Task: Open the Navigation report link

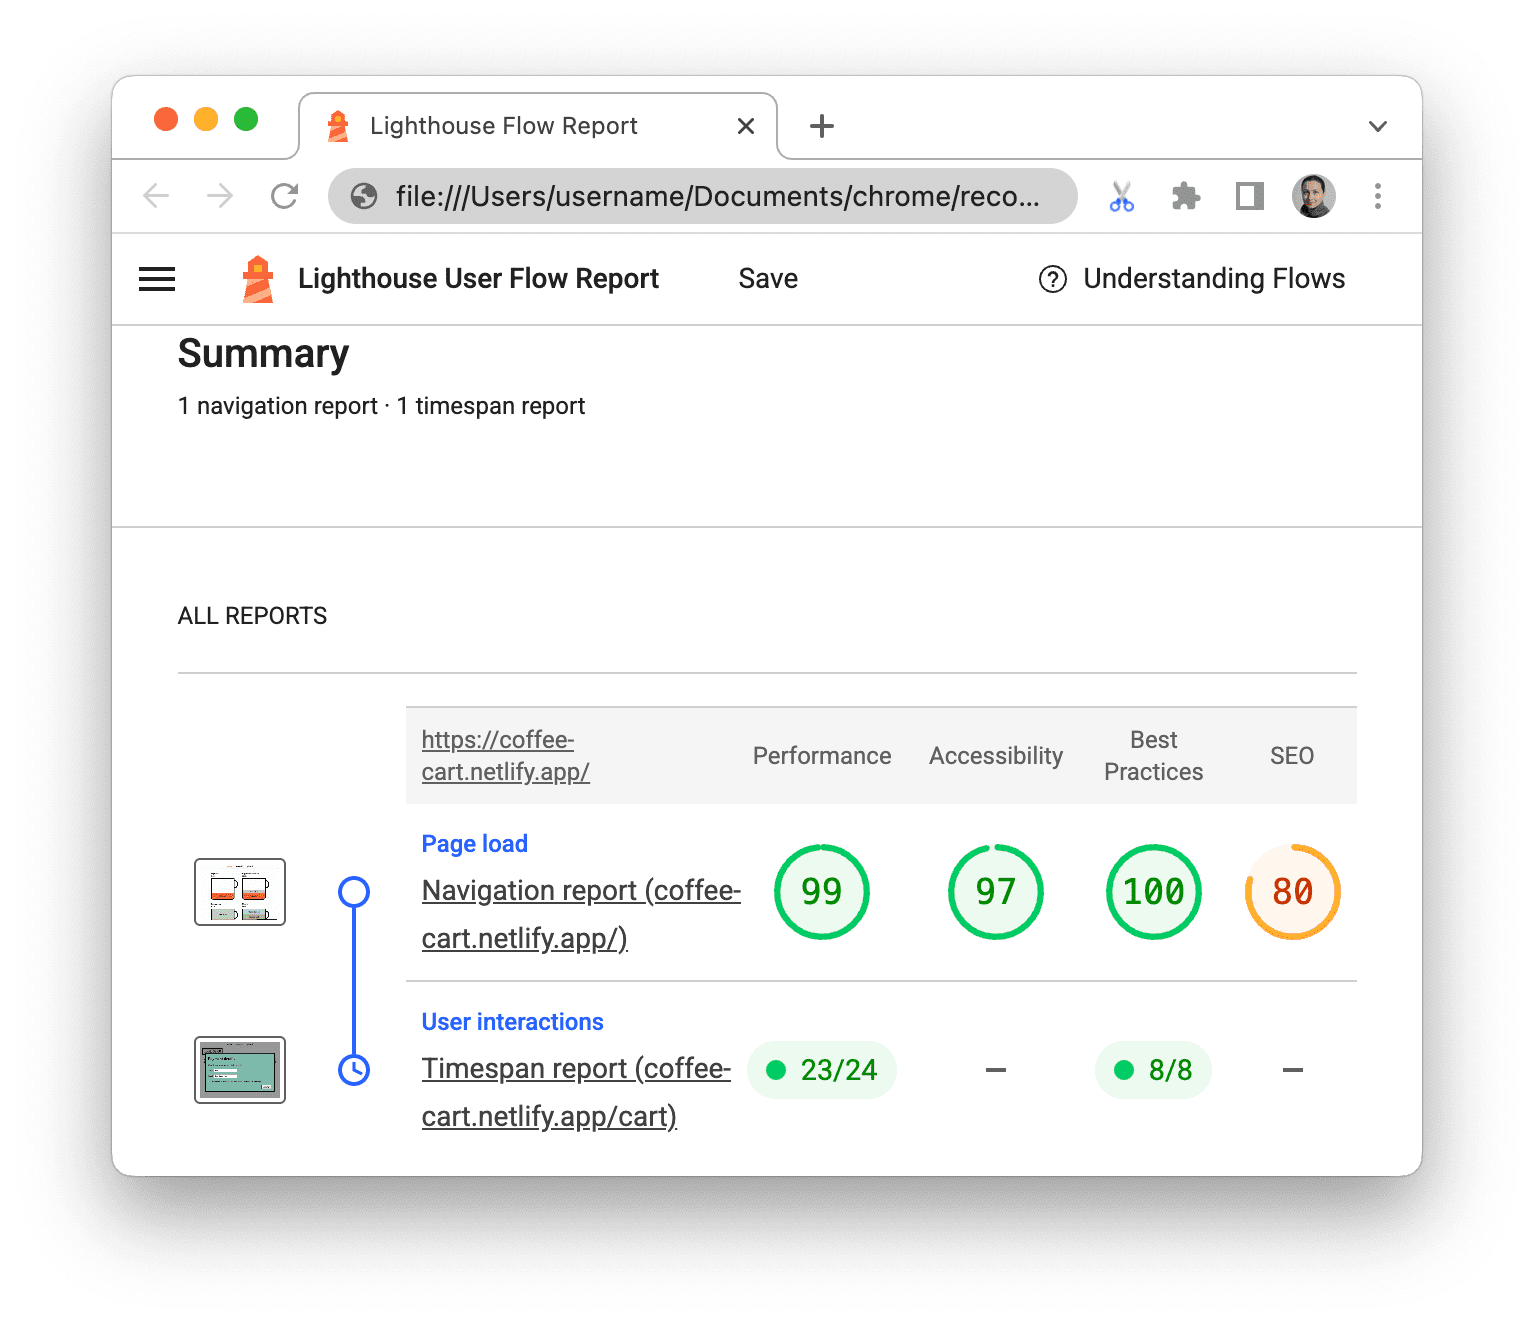Action: (580, 913)
